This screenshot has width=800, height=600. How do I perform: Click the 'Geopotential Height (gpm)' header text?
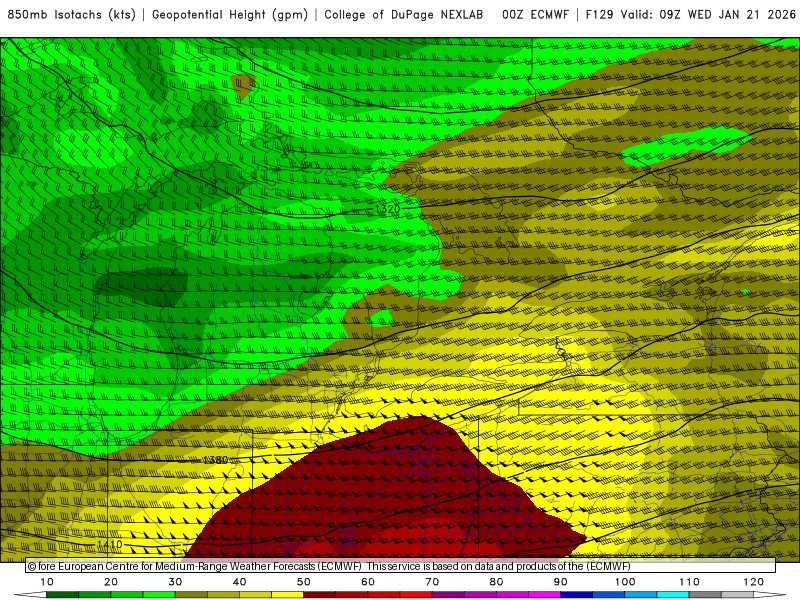click(230, 15)
